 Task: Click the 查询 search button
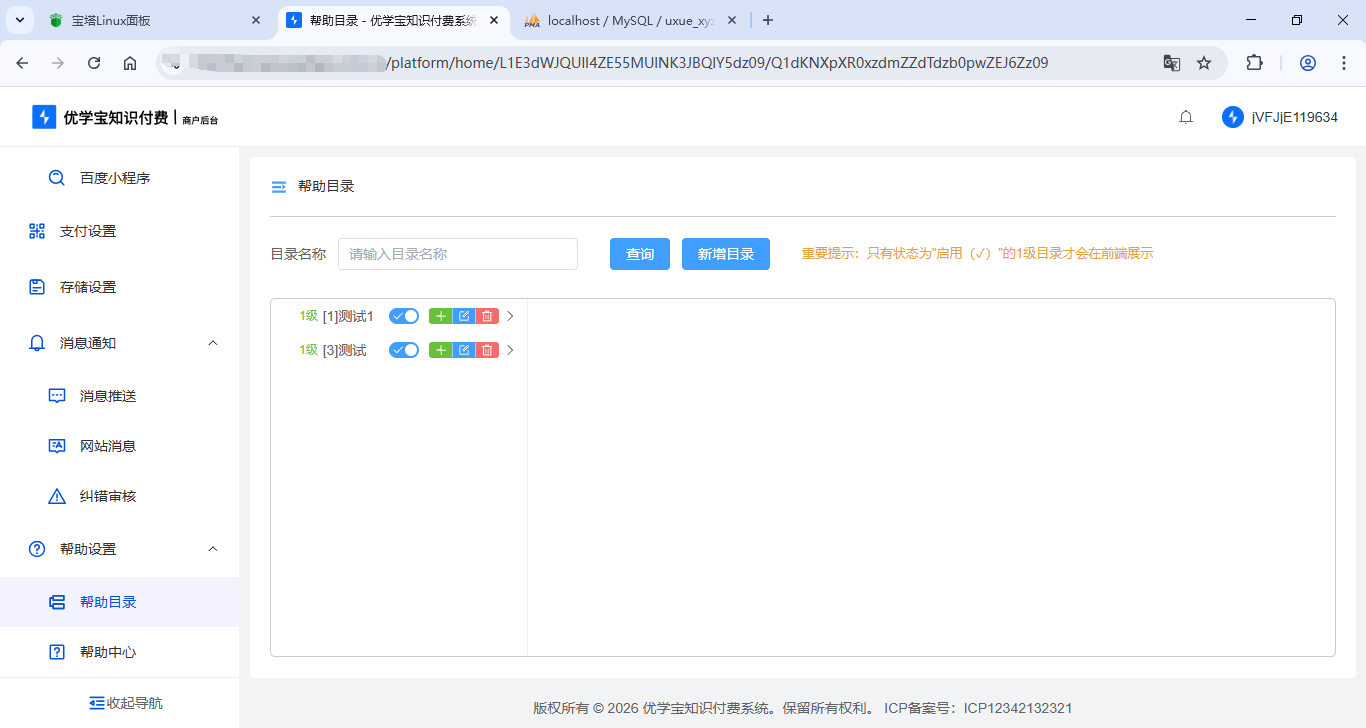click(640, 254)
